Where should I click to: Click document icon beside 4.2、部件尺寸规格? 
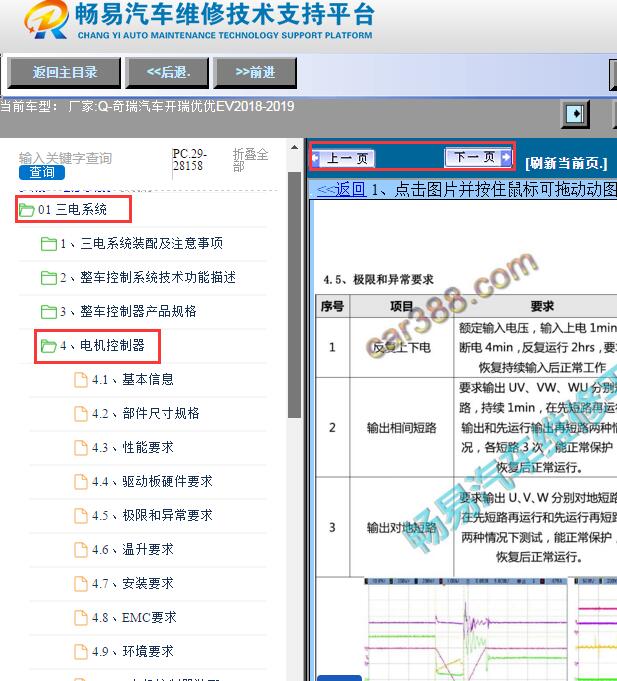81,413
